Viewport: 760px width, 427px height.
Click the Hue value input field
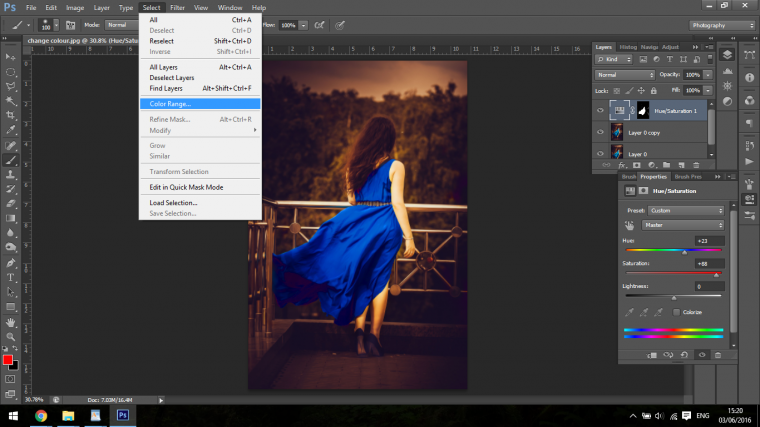coord(710,241)
